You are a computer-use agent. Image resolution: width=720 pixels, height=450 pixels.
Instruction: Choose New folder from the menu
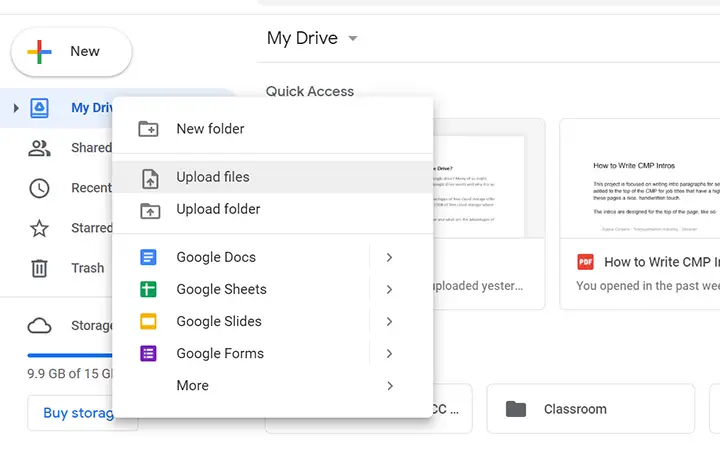coord(273,129)
